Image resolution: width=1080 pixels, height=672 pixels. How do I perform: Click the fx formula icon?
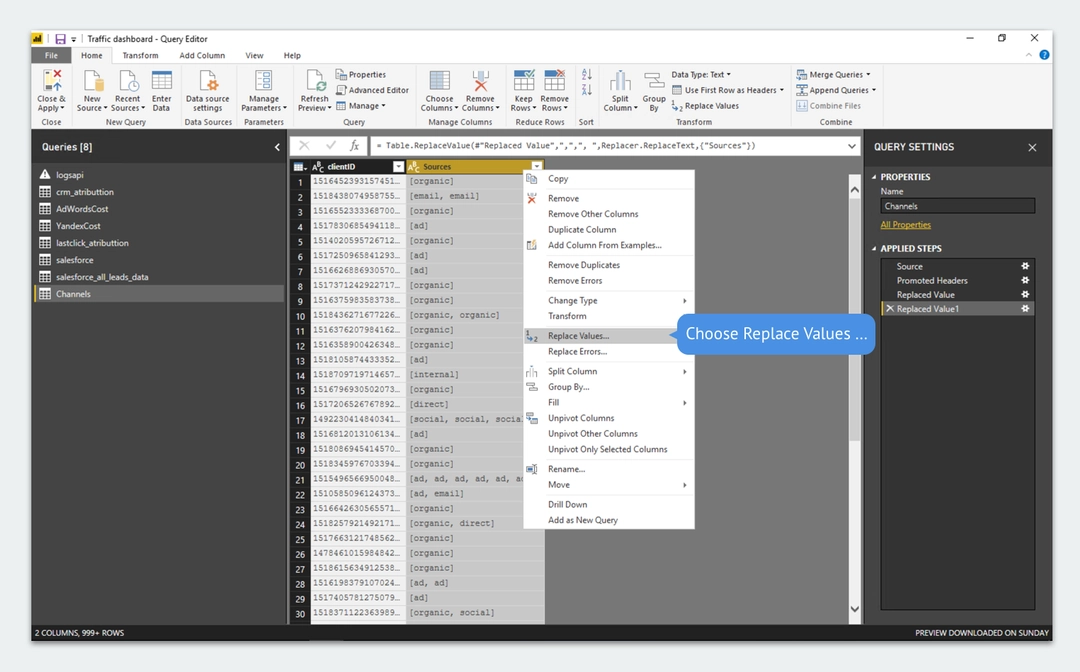click(354, 146)
